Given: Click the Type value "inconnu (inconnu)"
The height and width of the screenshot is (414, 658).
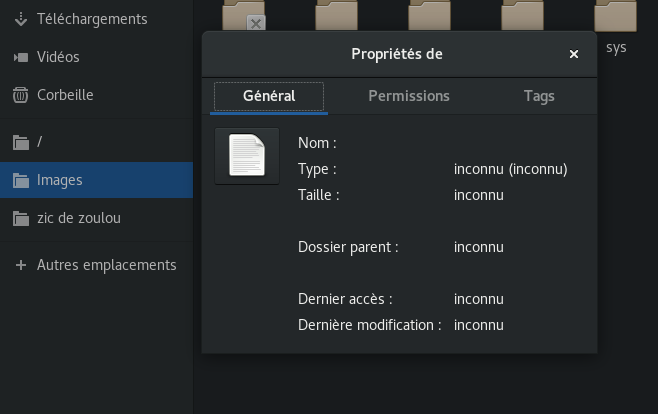Looking at the screenshot, I should (510, 169).
